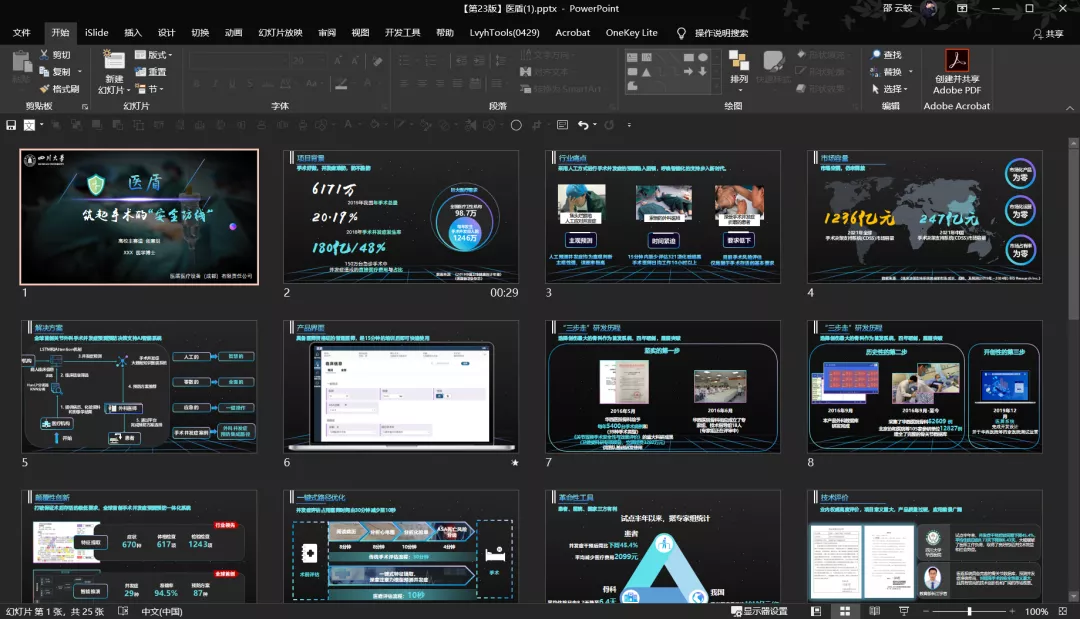
Task: Click the zoom slider in status bar
Action: 969,611
